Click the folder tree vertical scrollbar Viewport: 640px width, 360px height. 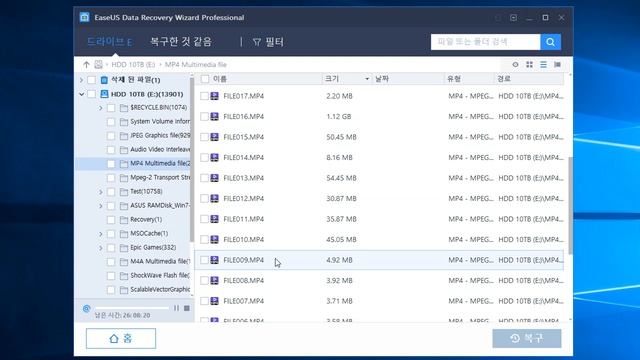[x=192, y=159]
